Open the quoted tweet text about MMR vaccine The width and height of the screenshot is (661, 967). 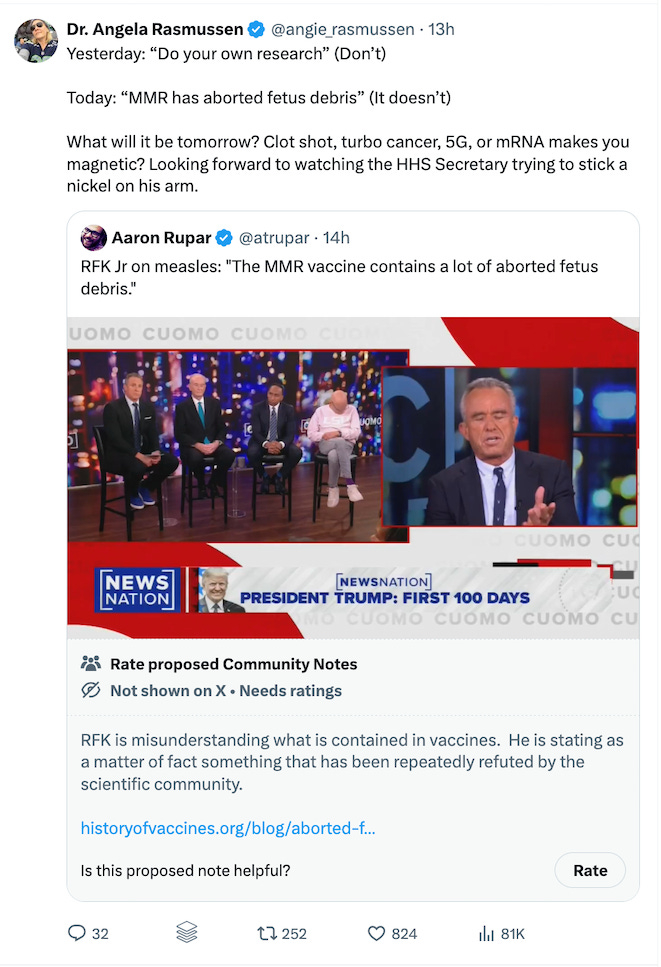click(339, 278)
